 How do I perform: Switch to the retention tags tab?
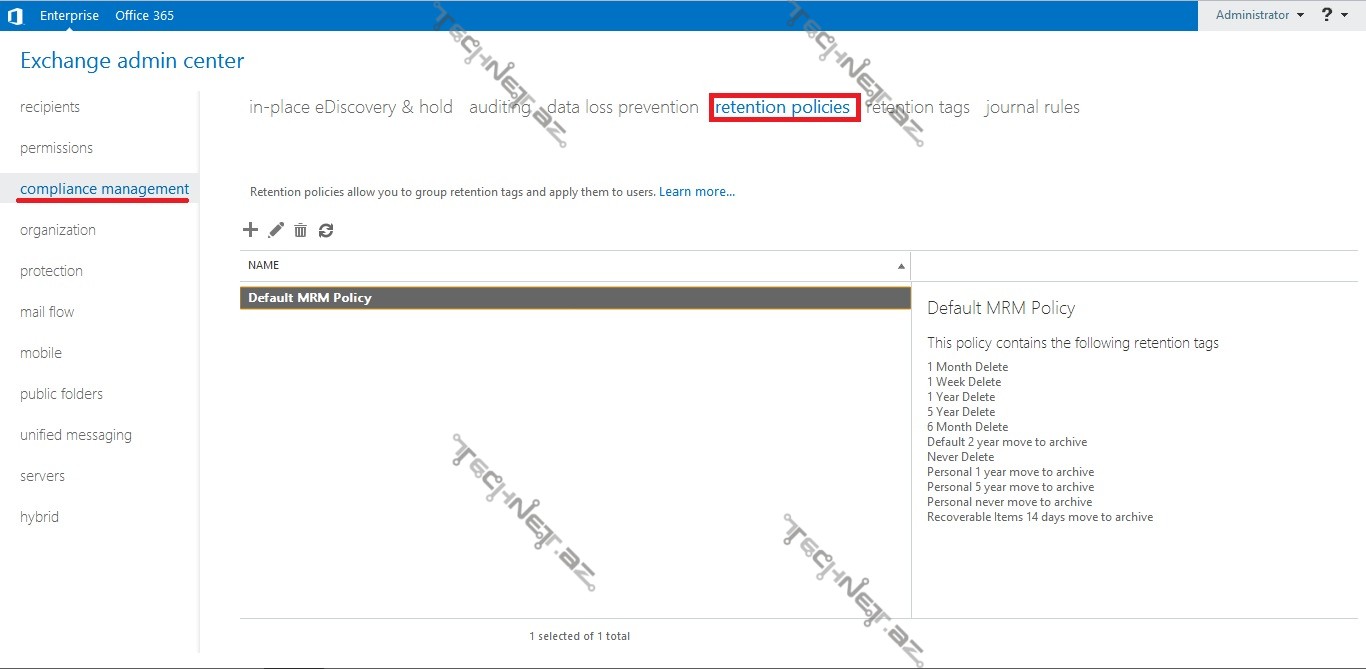(x=920, y=107)
